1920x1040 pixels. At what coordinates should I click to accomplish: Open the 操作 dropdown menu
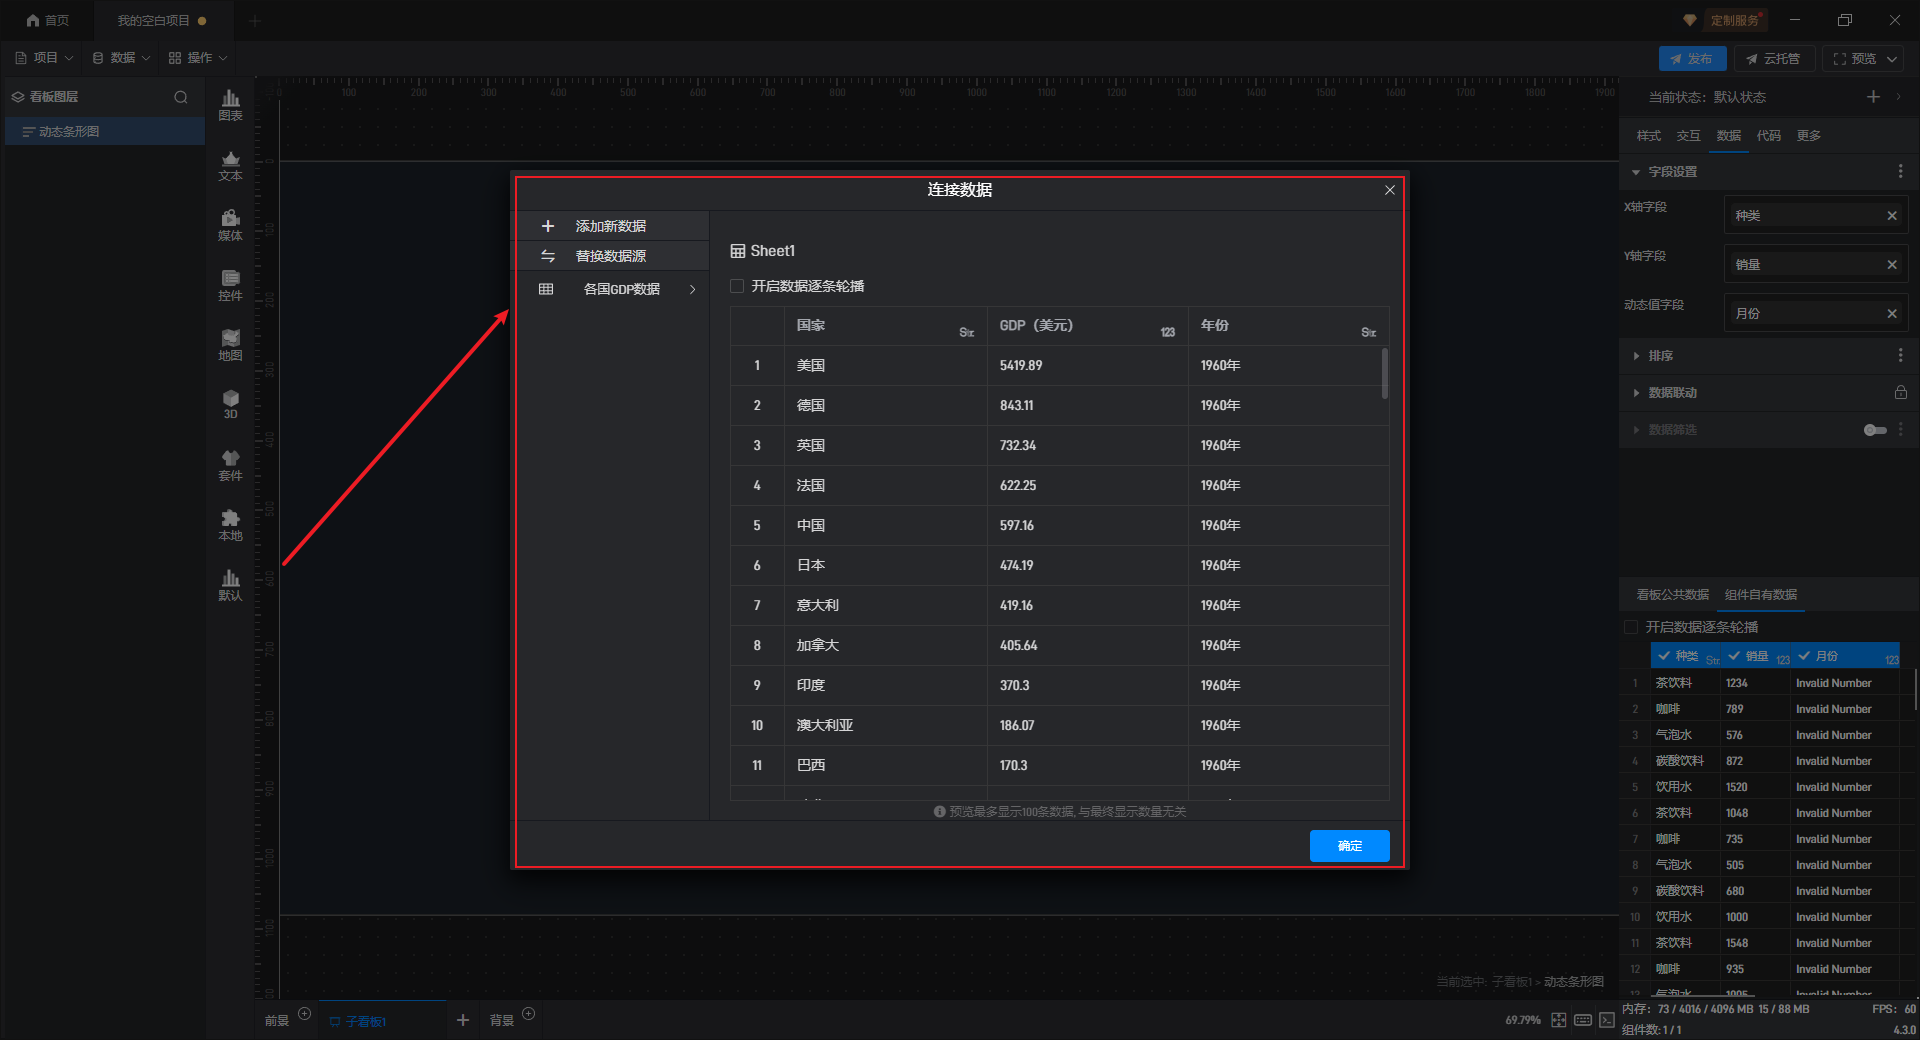click(x=199, y=58)
